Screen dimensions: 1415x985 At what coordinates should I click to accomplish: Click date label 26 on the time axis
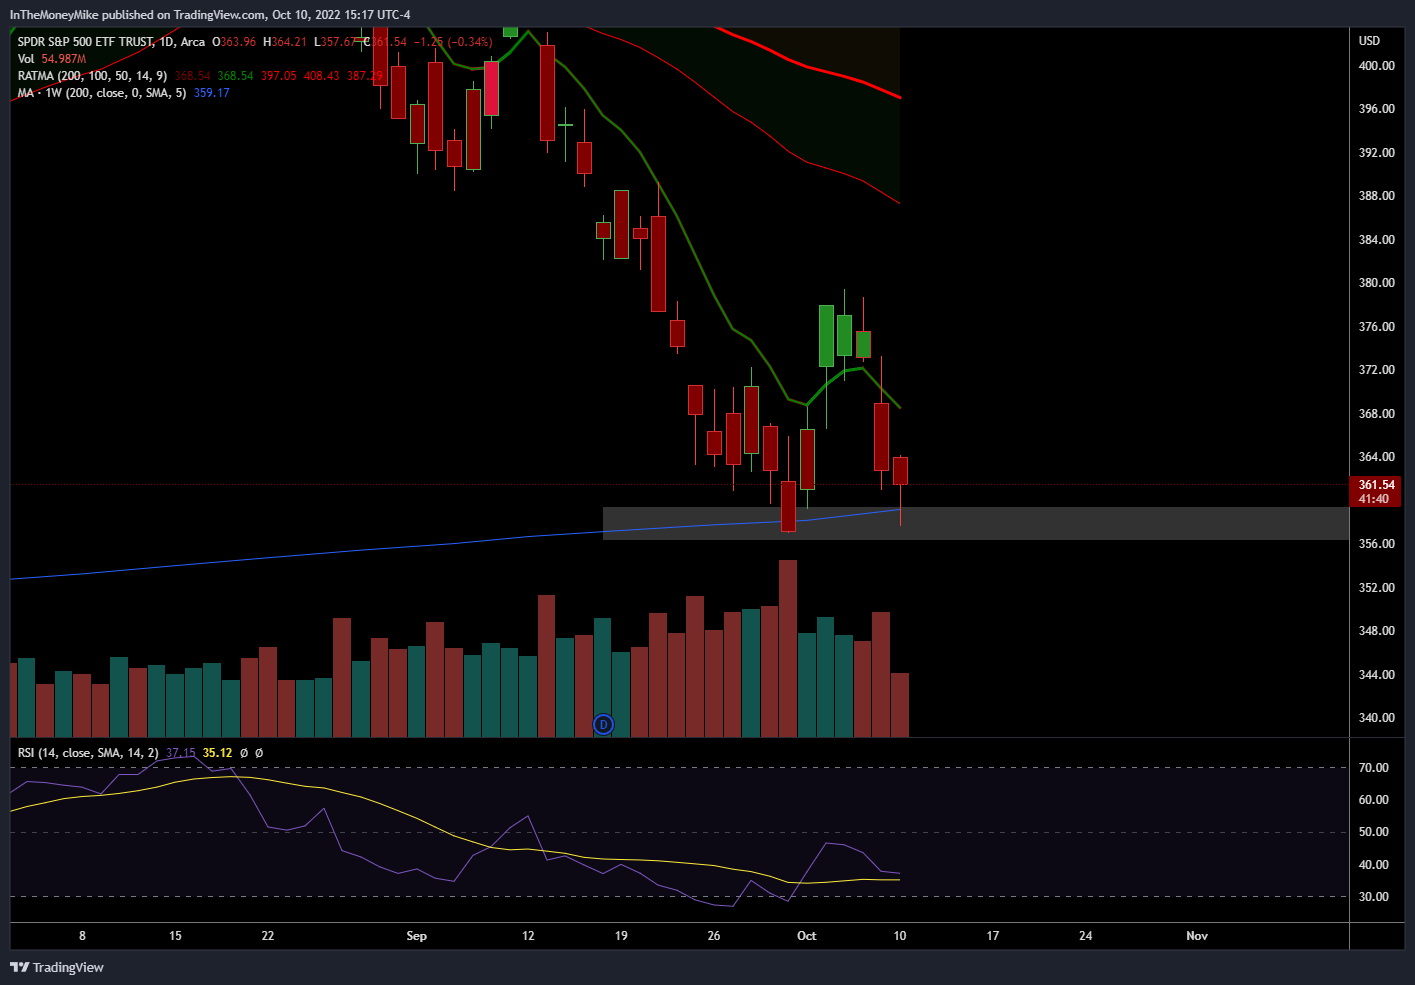pos(714,936)
